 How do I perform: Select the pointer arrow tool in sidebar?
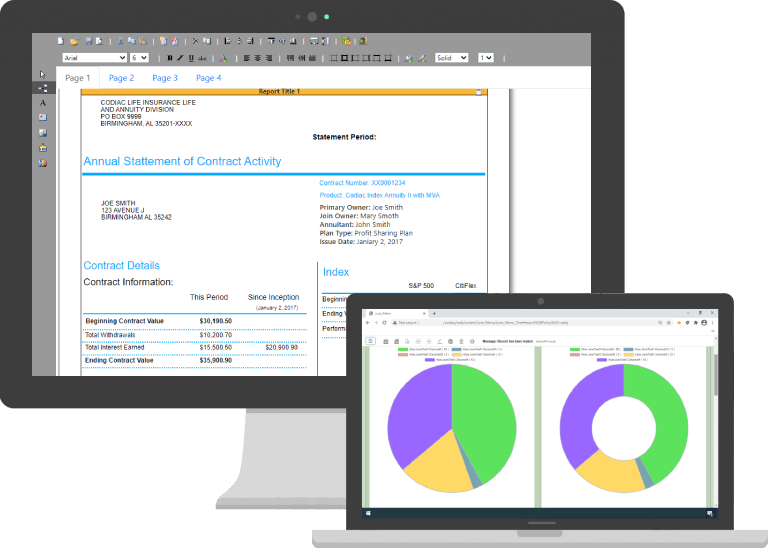(43, 74)
